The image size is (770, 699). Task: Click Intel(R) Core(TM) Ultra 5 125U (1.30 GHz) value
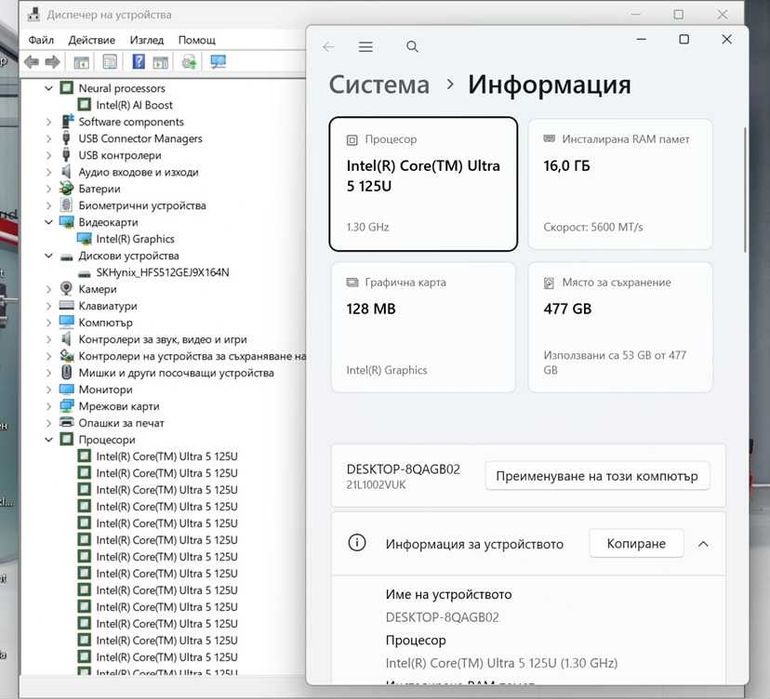coord(501,663)
